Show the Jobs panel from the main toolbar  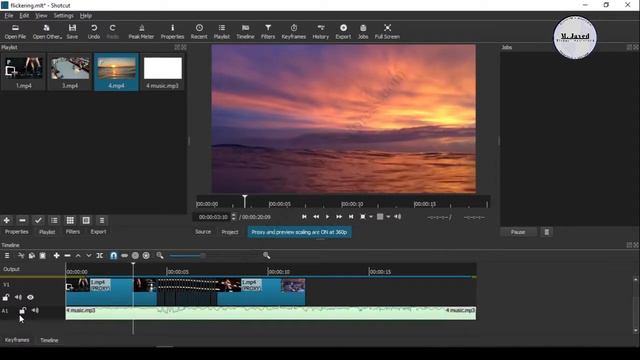coord(363,31)
